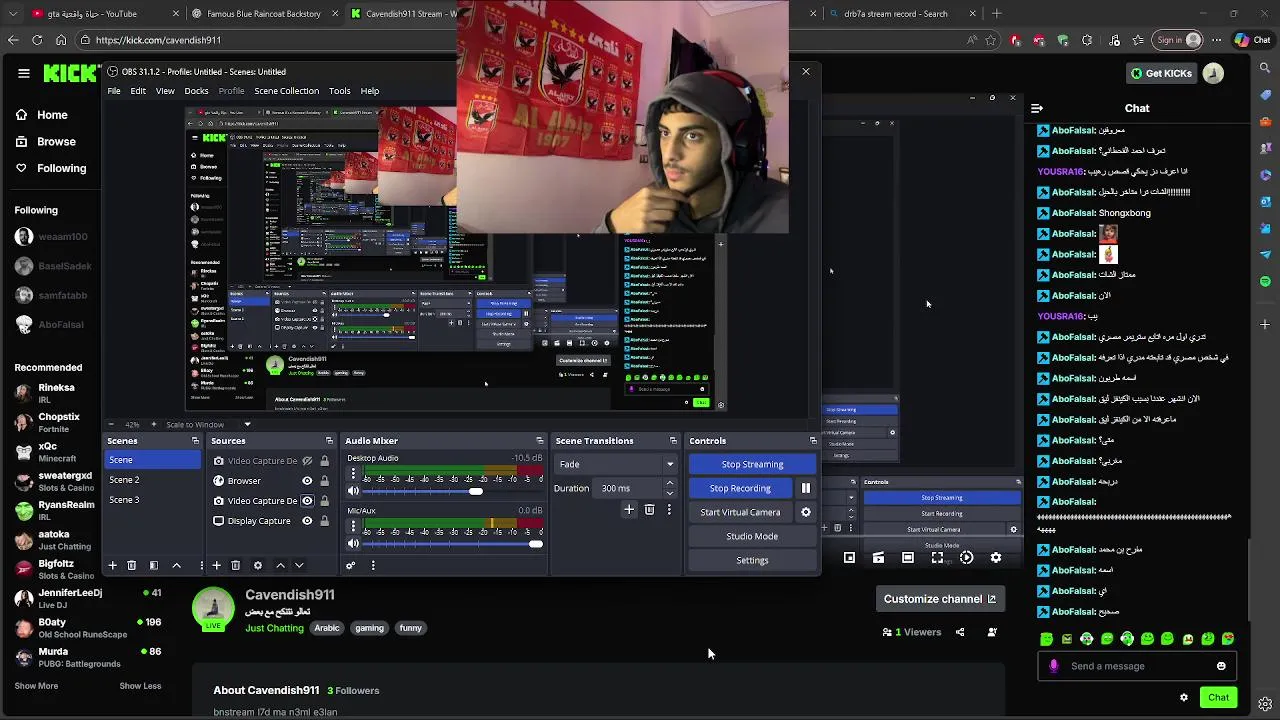This screenshot has height=720, width=1280.
Task: Switch to Famous Blue Raincoat Backstory tab
Action: pos(263,14)
